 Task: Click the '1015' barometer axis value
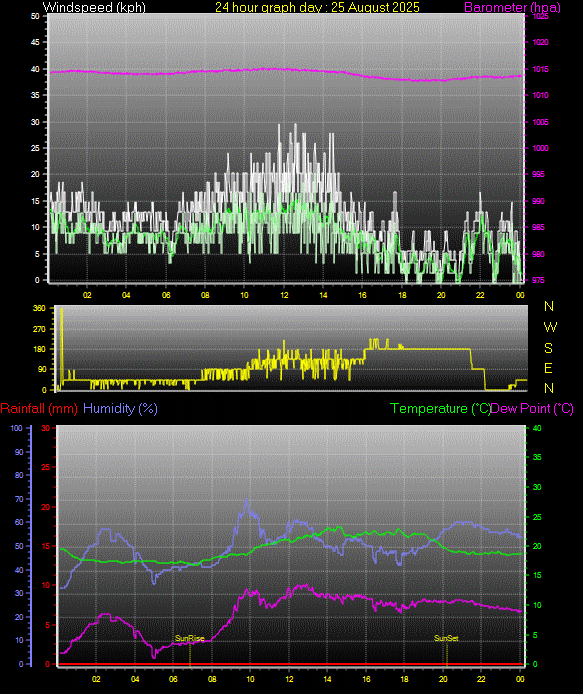pyautogui.click(x=540, y=69)
